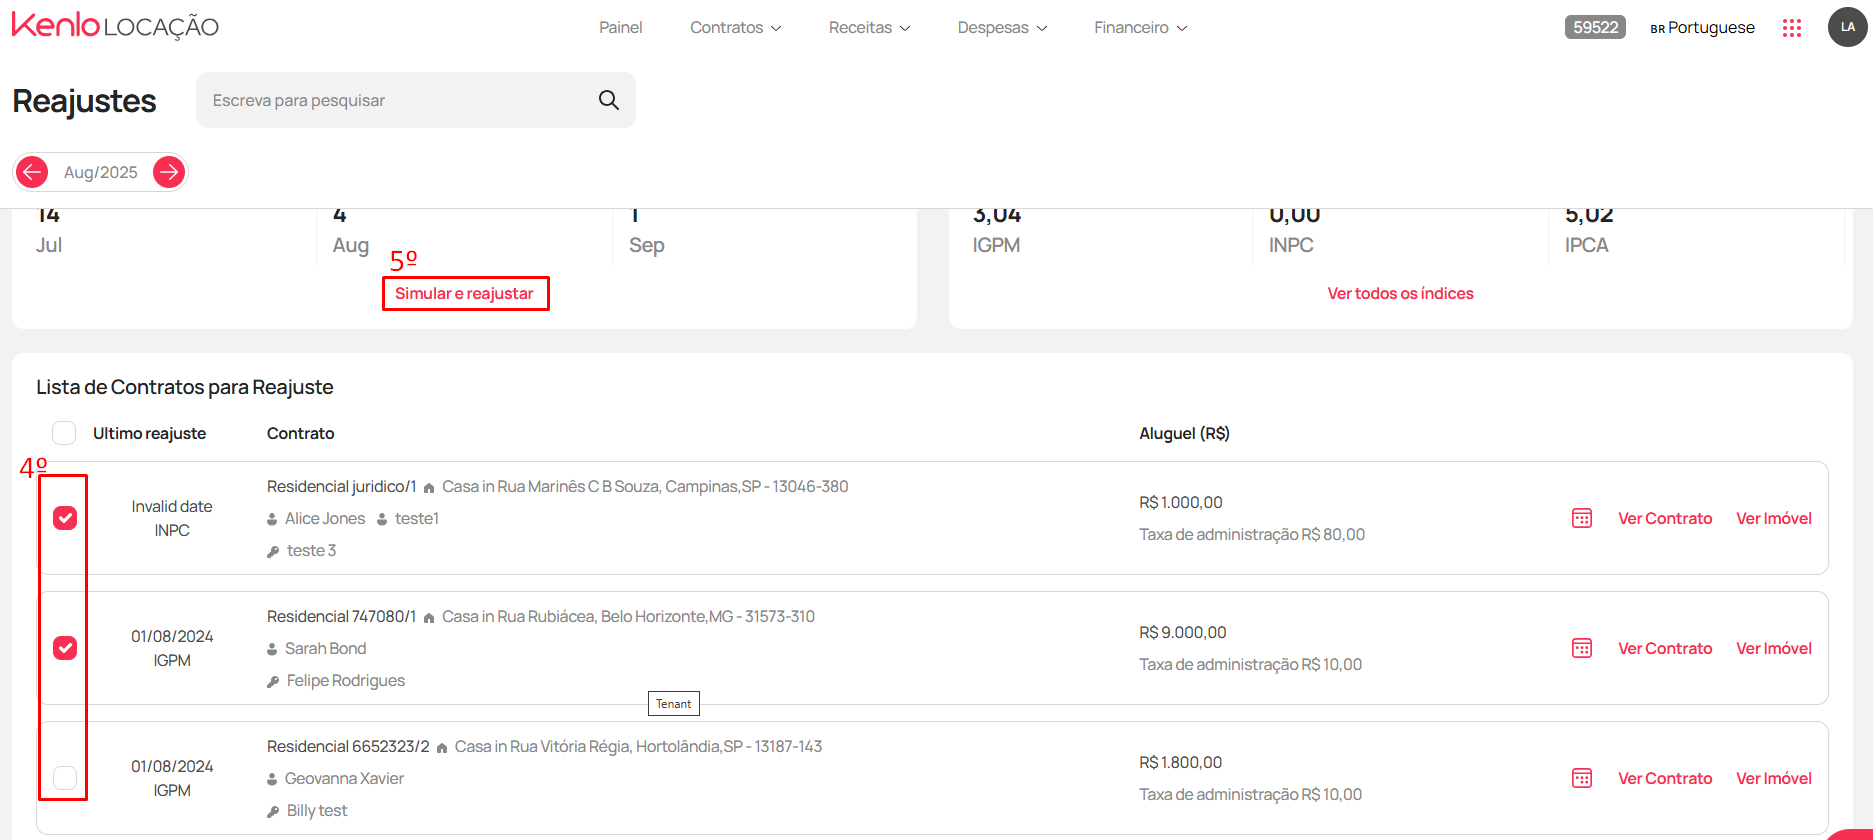Open Ver Contrato for Residencial 6652323/2
This screenshot has height=840, width=1873.
click(1665, 778)
